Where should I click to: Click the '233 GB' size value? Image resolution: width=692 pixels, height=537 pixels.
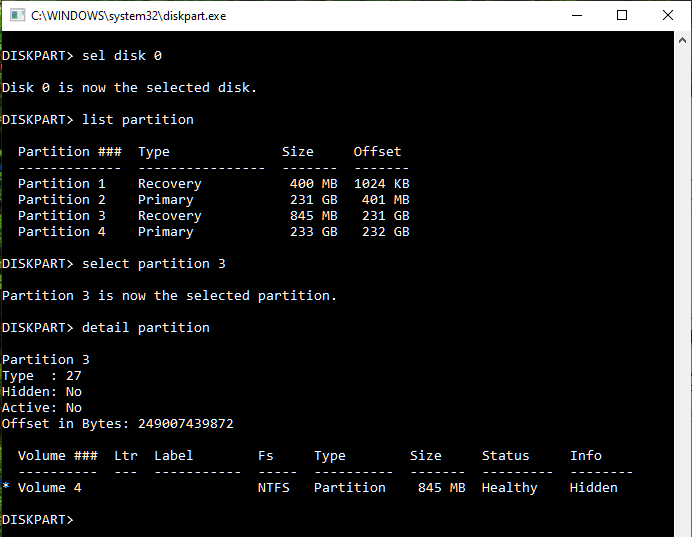tap(314, 232)
